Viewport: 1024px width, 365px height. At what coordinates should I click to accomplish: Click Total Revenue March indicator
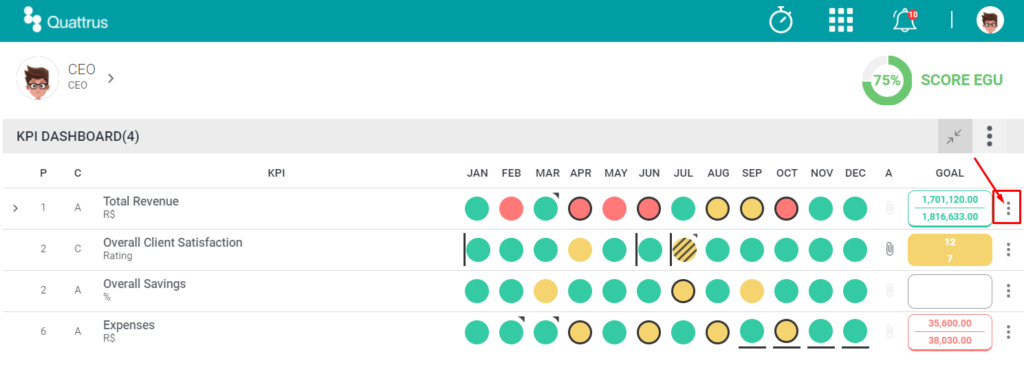(546, 208)
